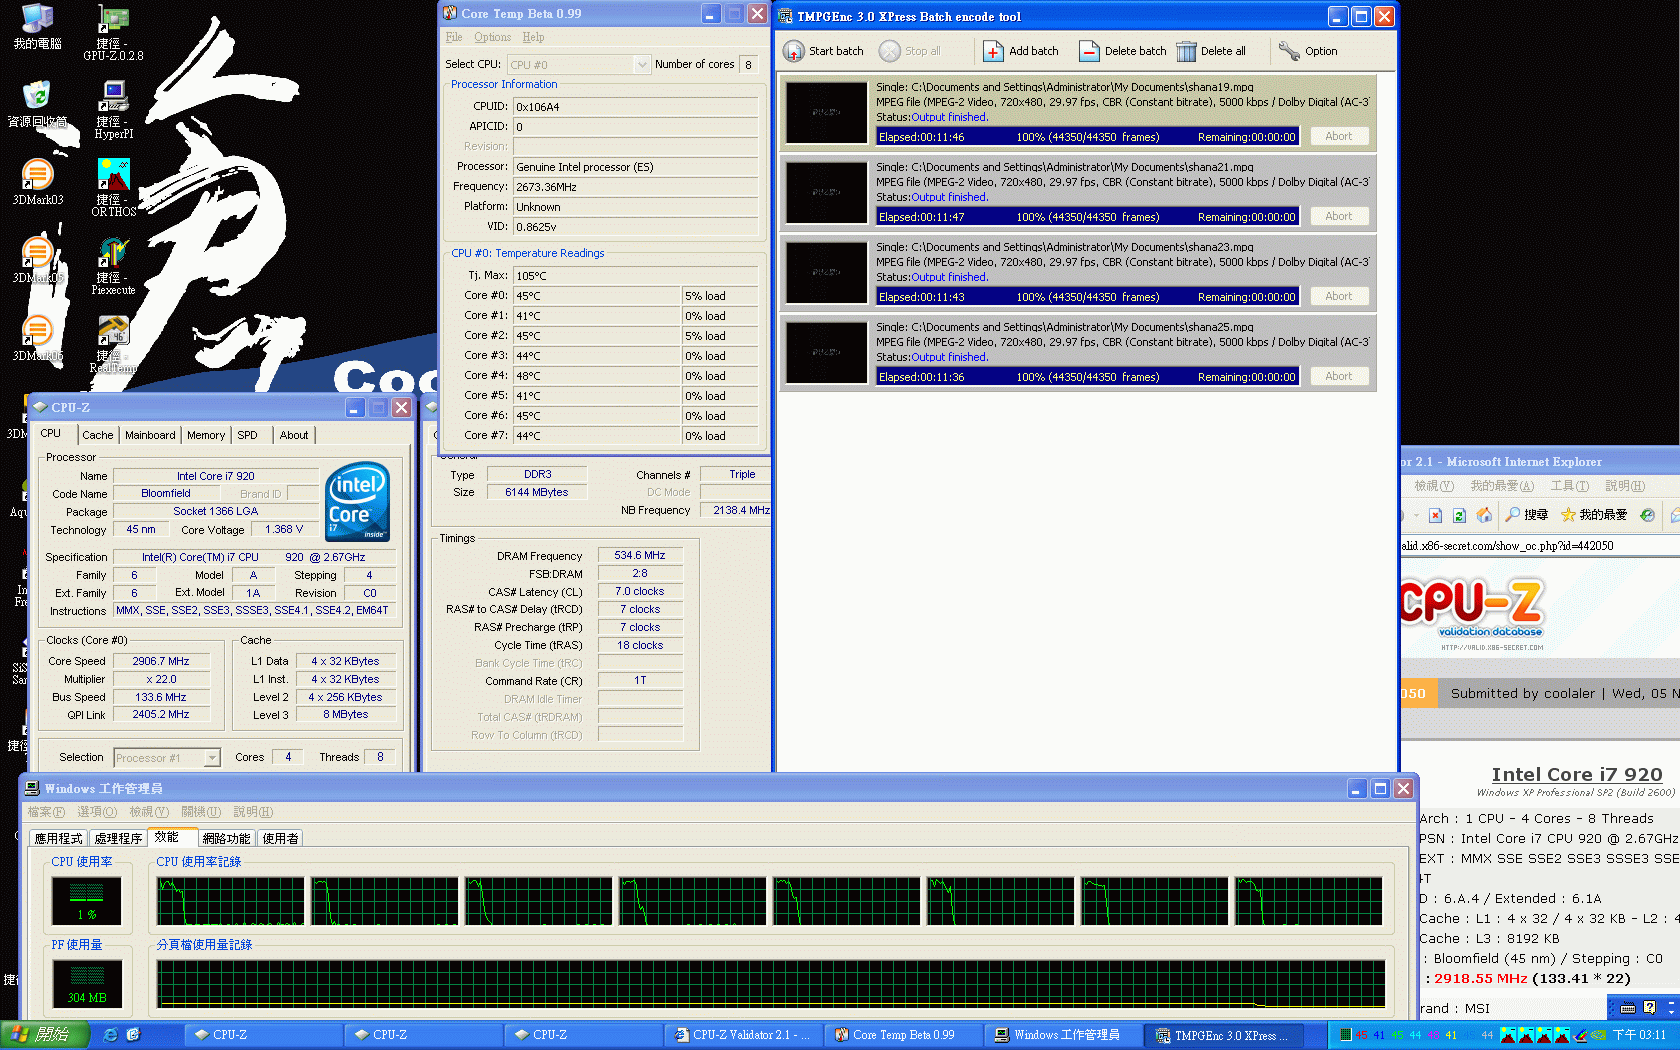1680x1050 pixels.
Task: Open Task Manager 選項 menu
Action: pyautogui.click(x=97, y=812)
